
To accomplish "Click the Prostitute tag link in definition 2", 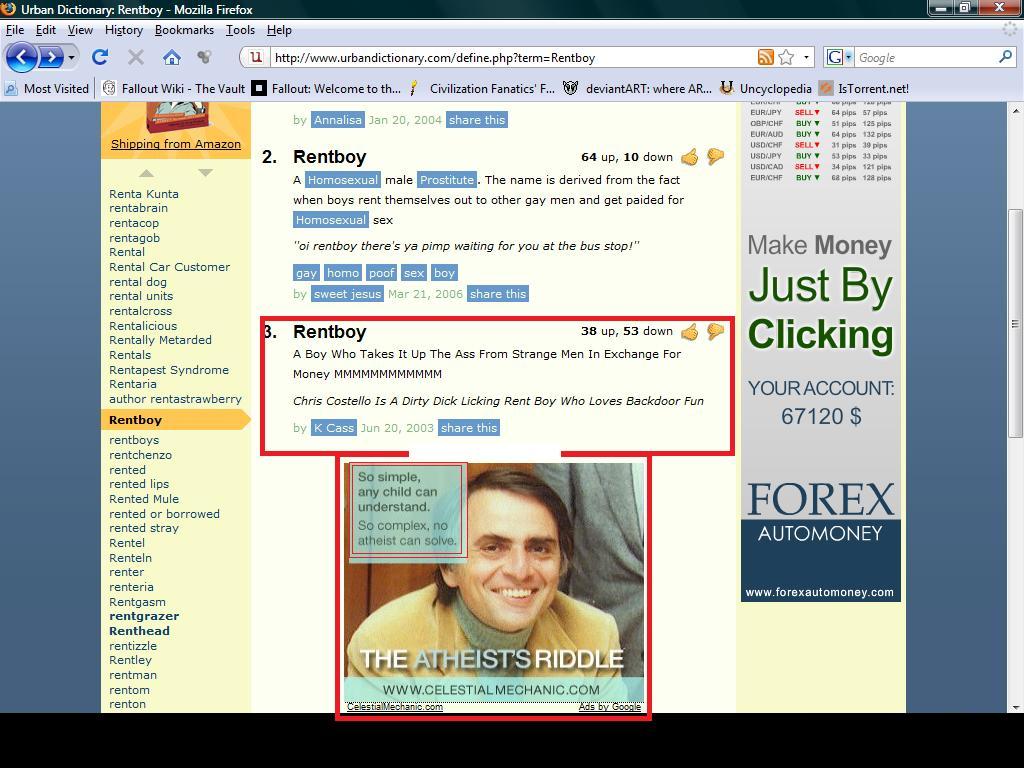I will pos(447,180).
